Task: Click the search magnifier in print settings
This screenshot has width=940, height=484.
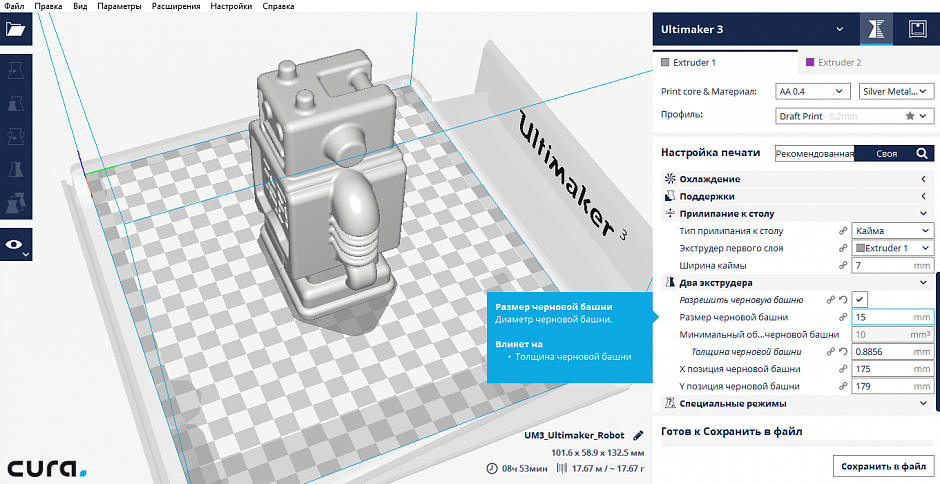Action: pyautogui.click(x=922, y=154)
